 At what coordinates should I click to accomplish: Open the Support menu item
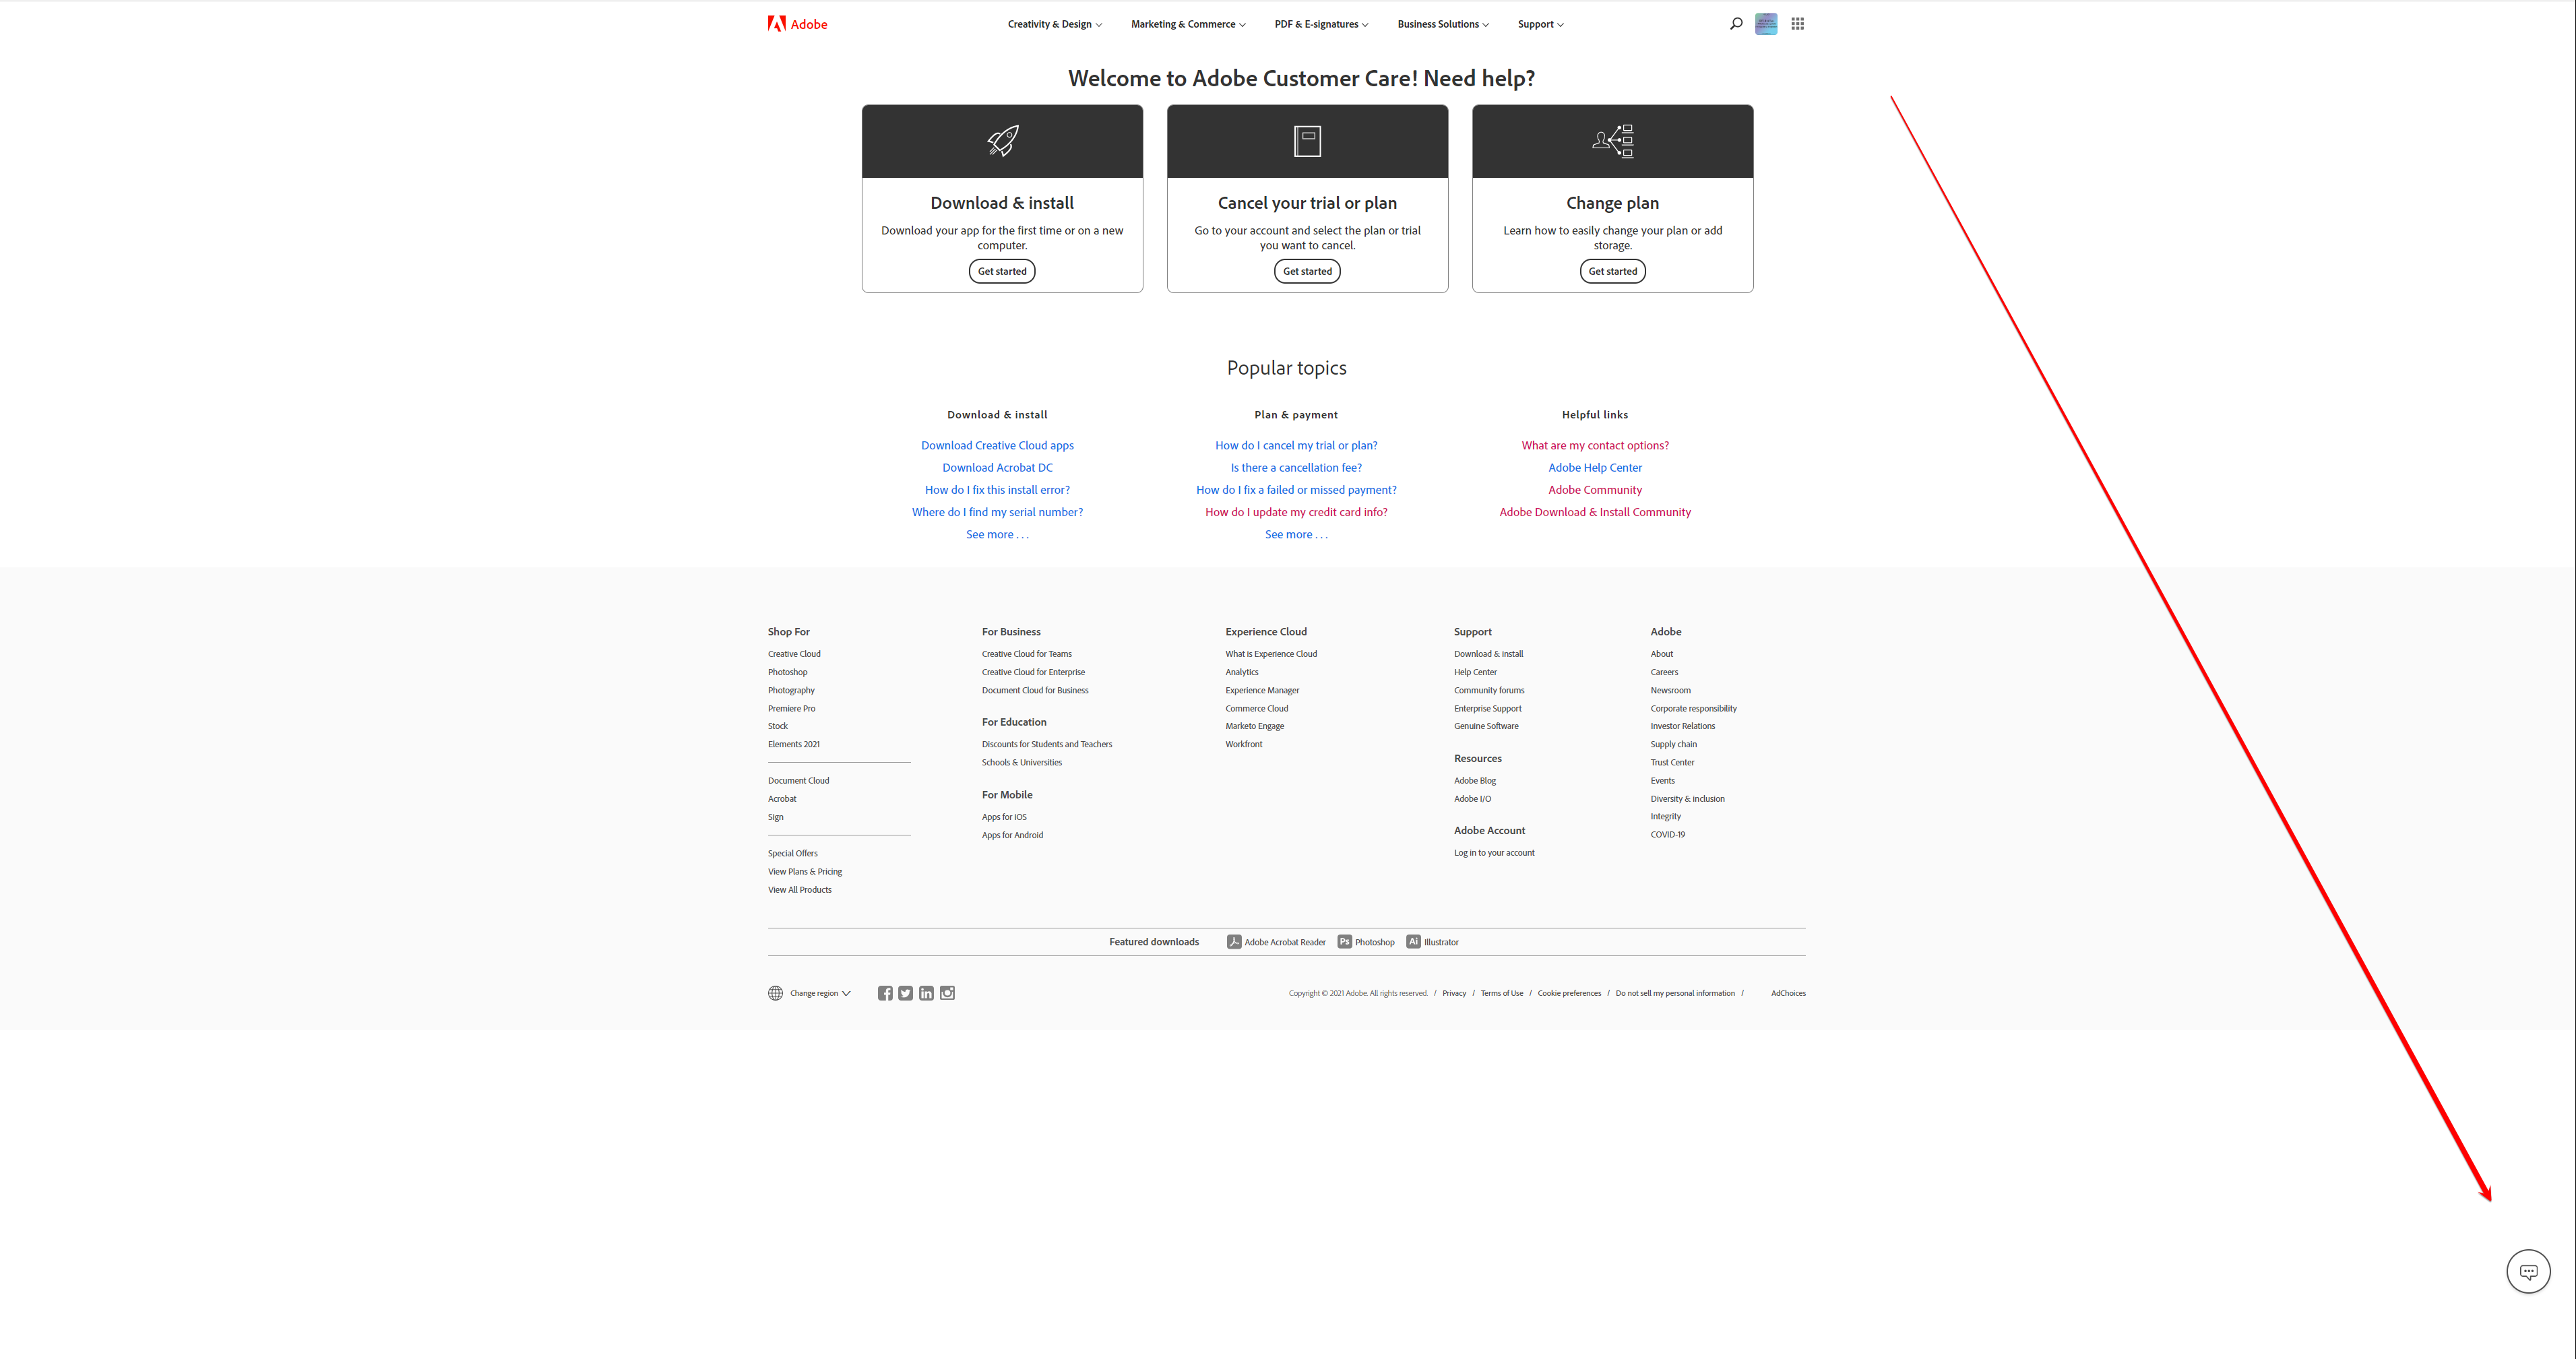[1540, 24]
